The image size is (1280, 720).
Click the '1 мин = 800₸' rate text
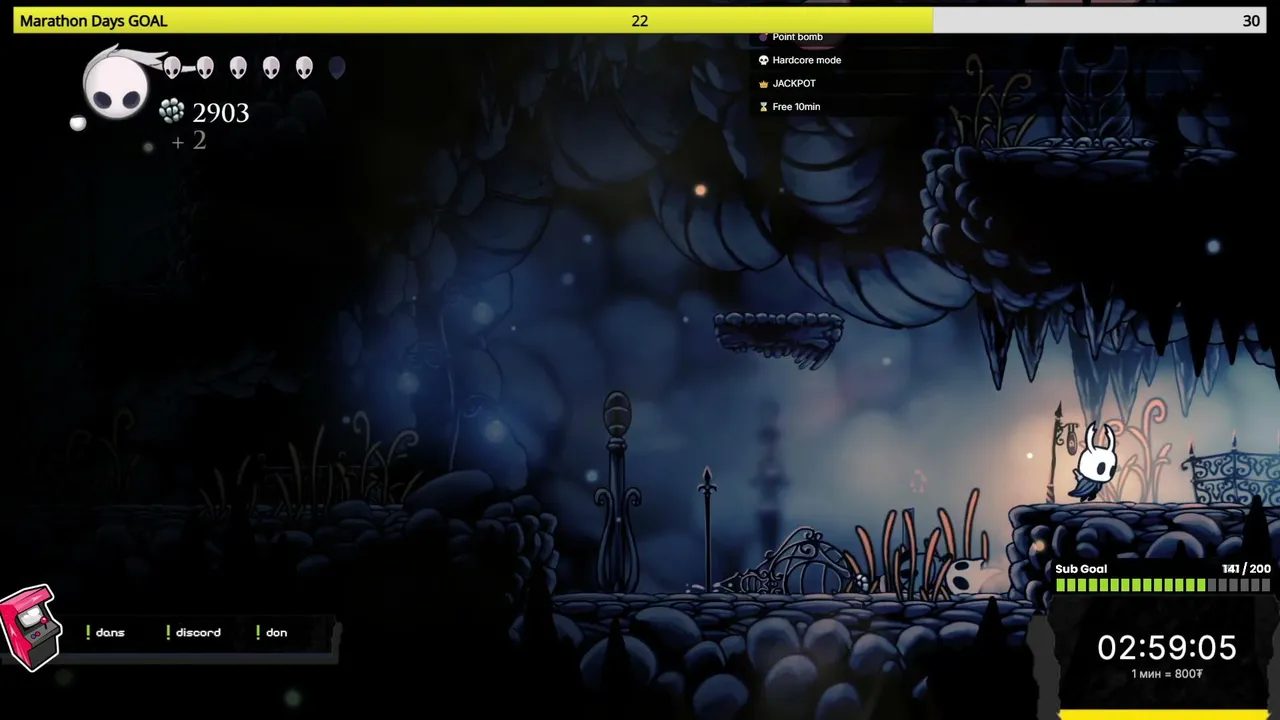tap(1166, 674)
